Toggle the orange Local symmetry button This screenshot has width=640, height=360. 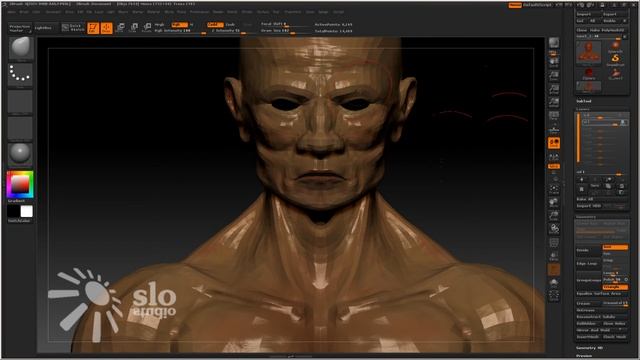coord(554,143)
